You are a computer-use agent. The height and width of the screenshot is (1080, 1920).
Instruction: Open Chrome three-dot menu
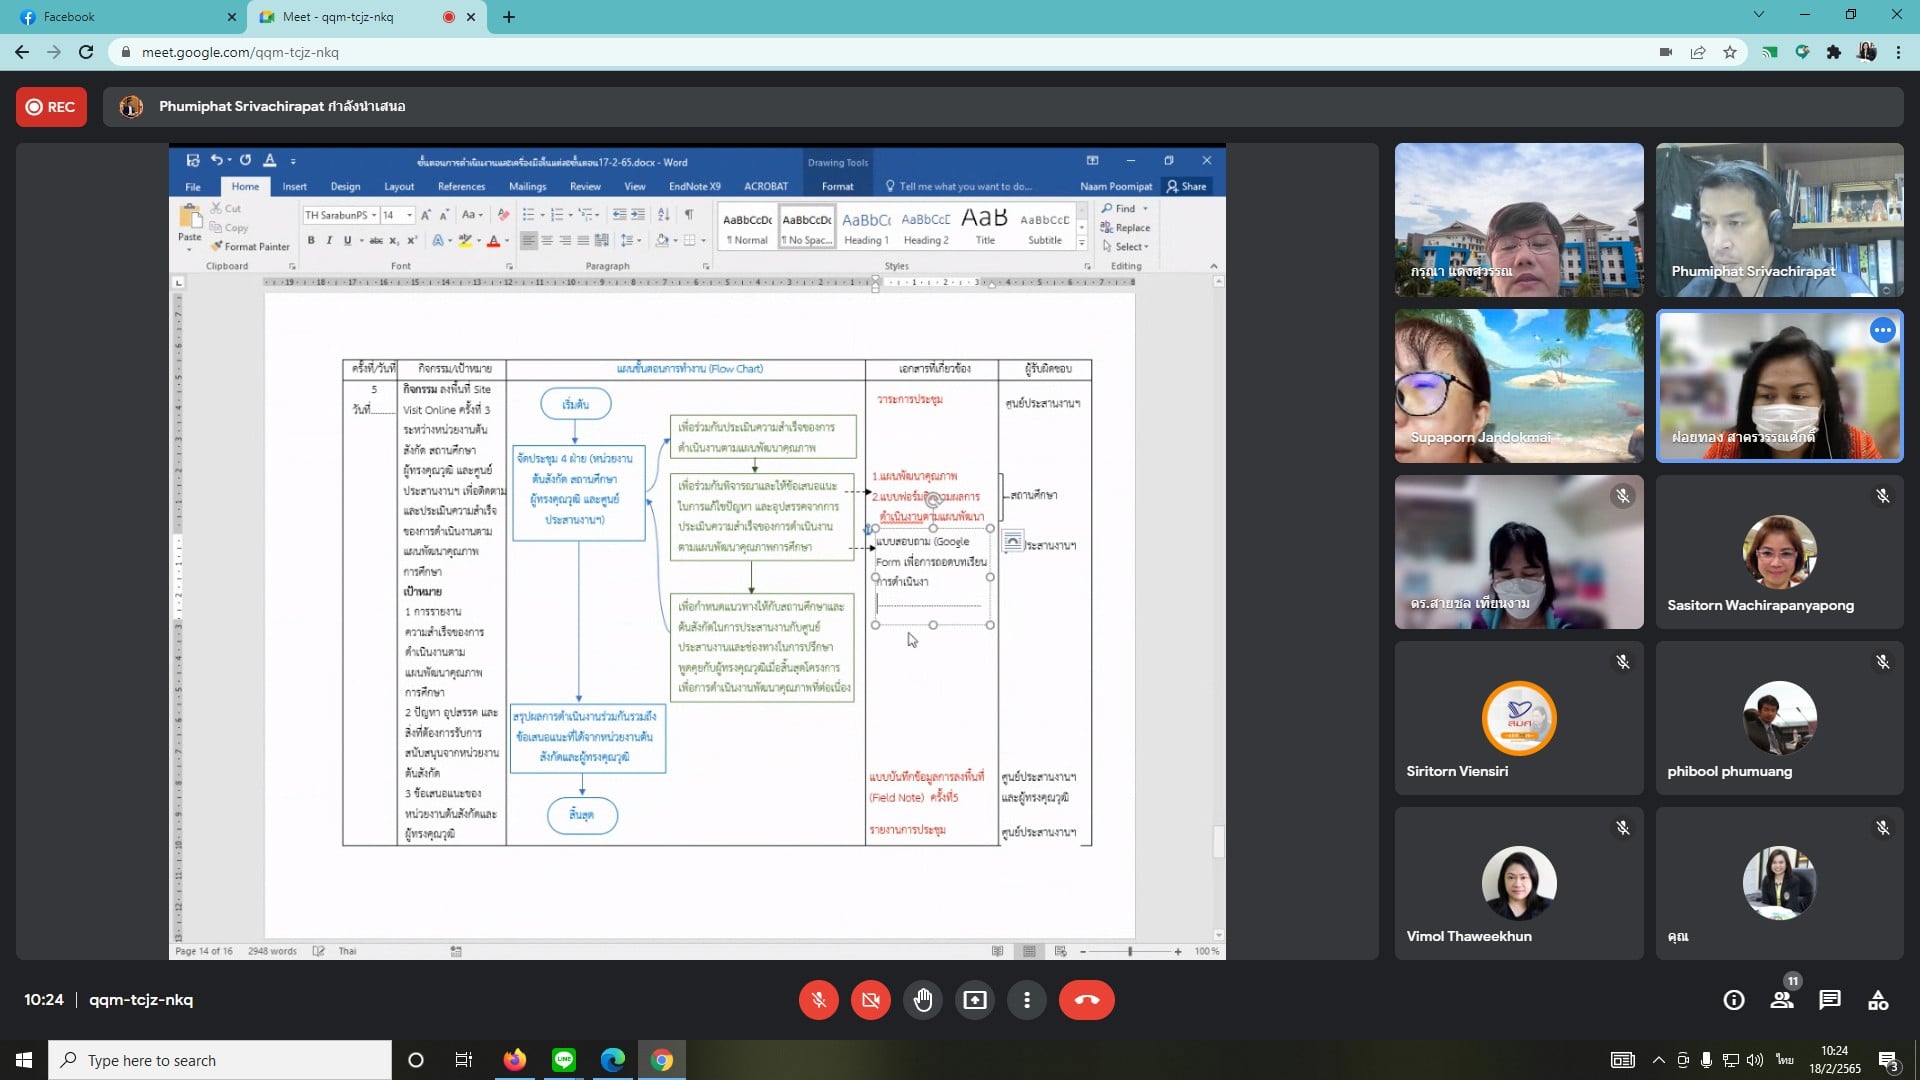[x=1898, y=52]
